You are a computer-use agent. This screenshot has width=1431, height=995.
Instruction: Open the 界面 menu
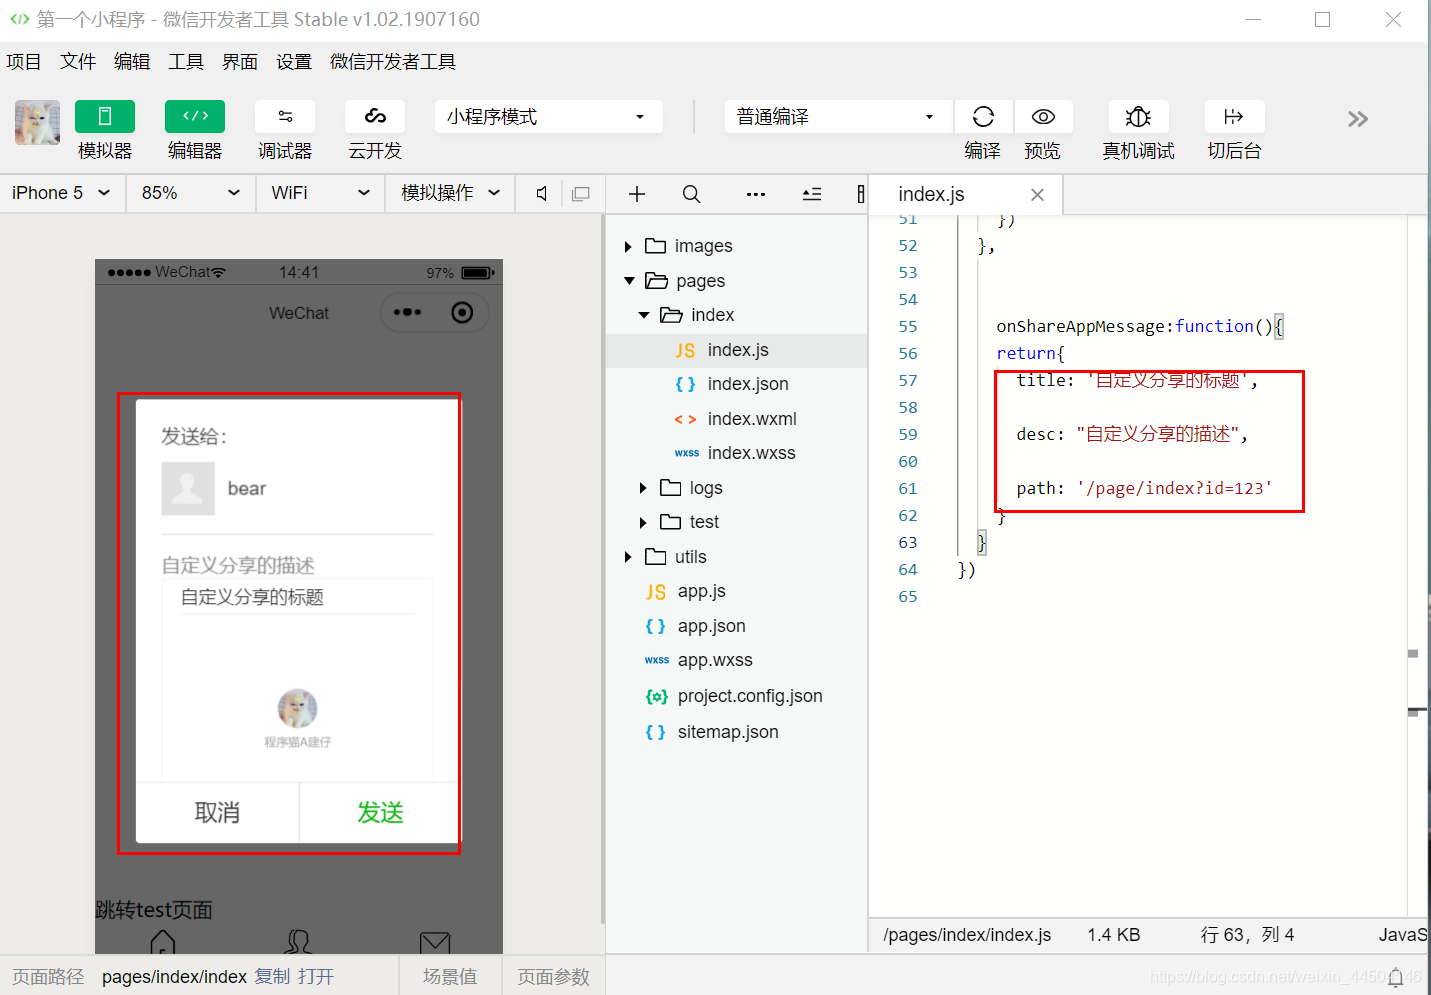coord(240,62)
